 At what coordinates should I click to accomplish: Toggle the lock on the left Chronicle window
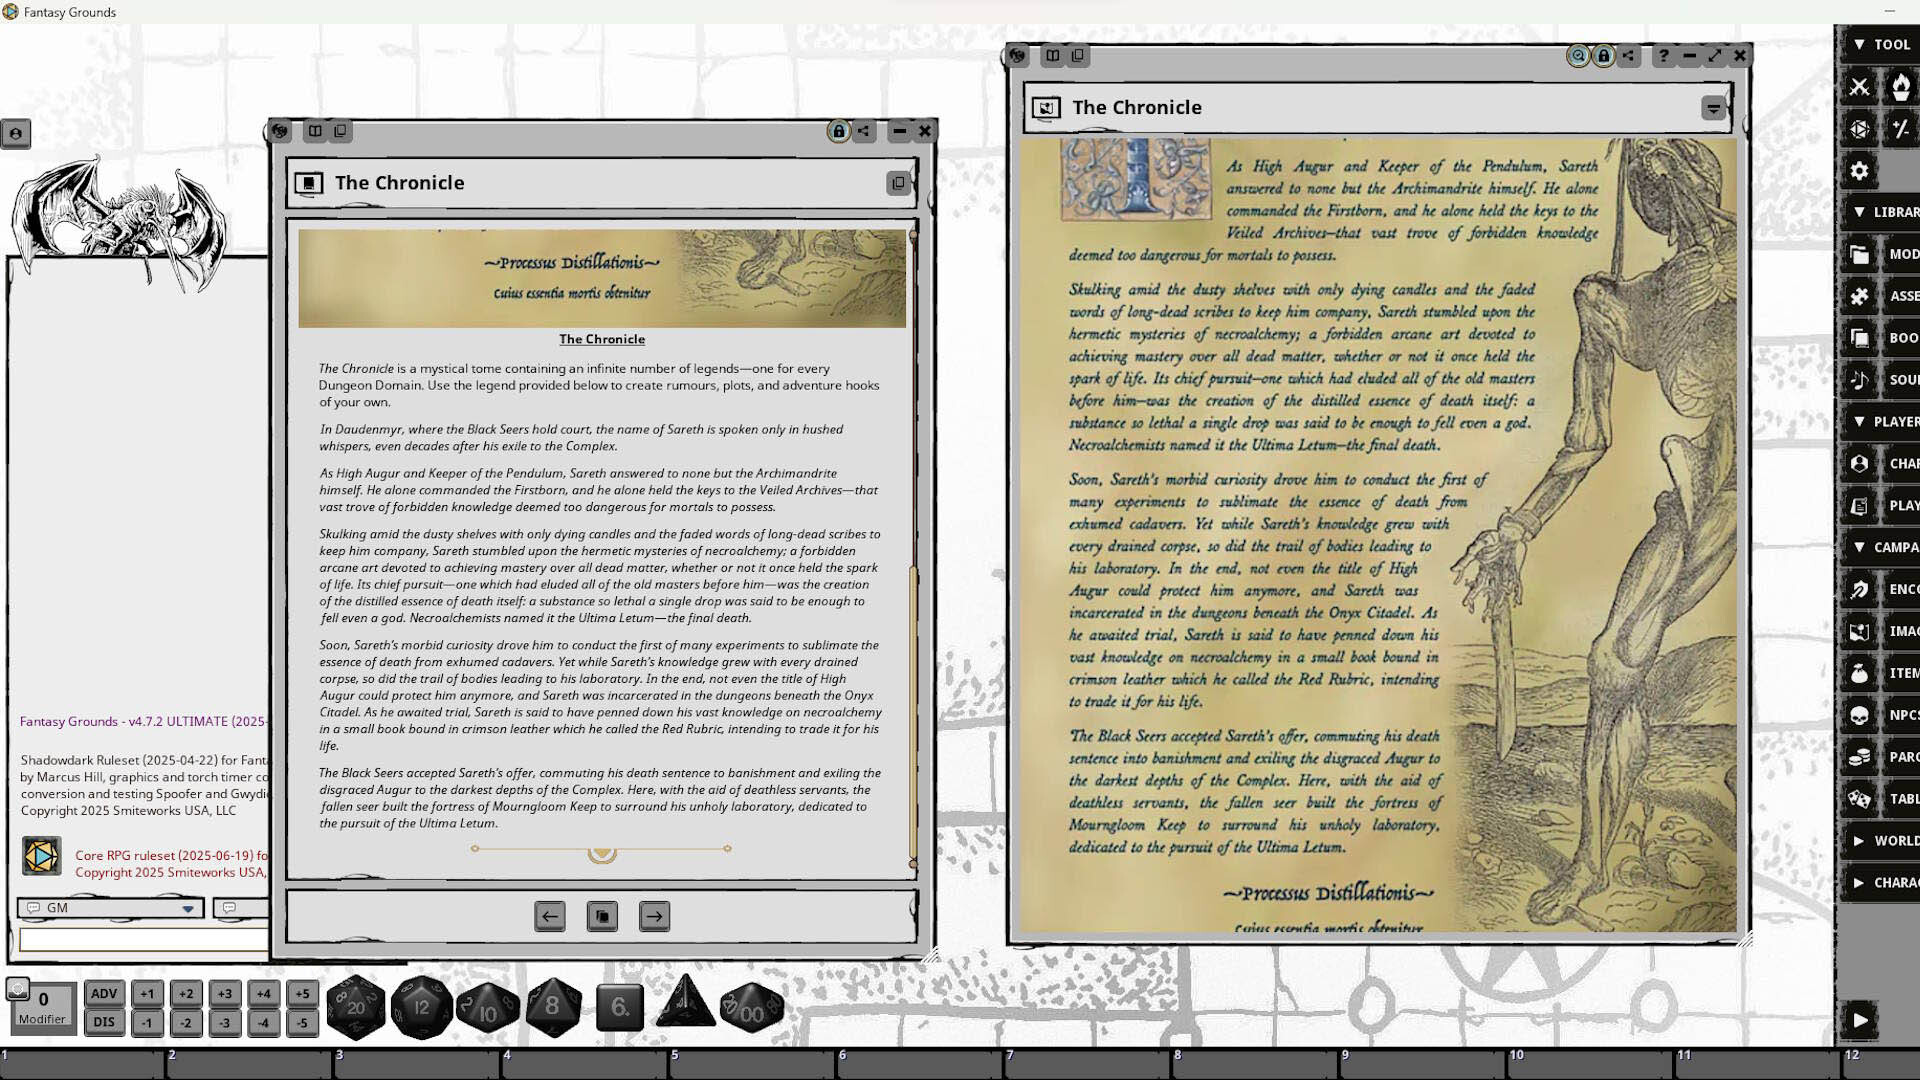click(x=836, y=131)
